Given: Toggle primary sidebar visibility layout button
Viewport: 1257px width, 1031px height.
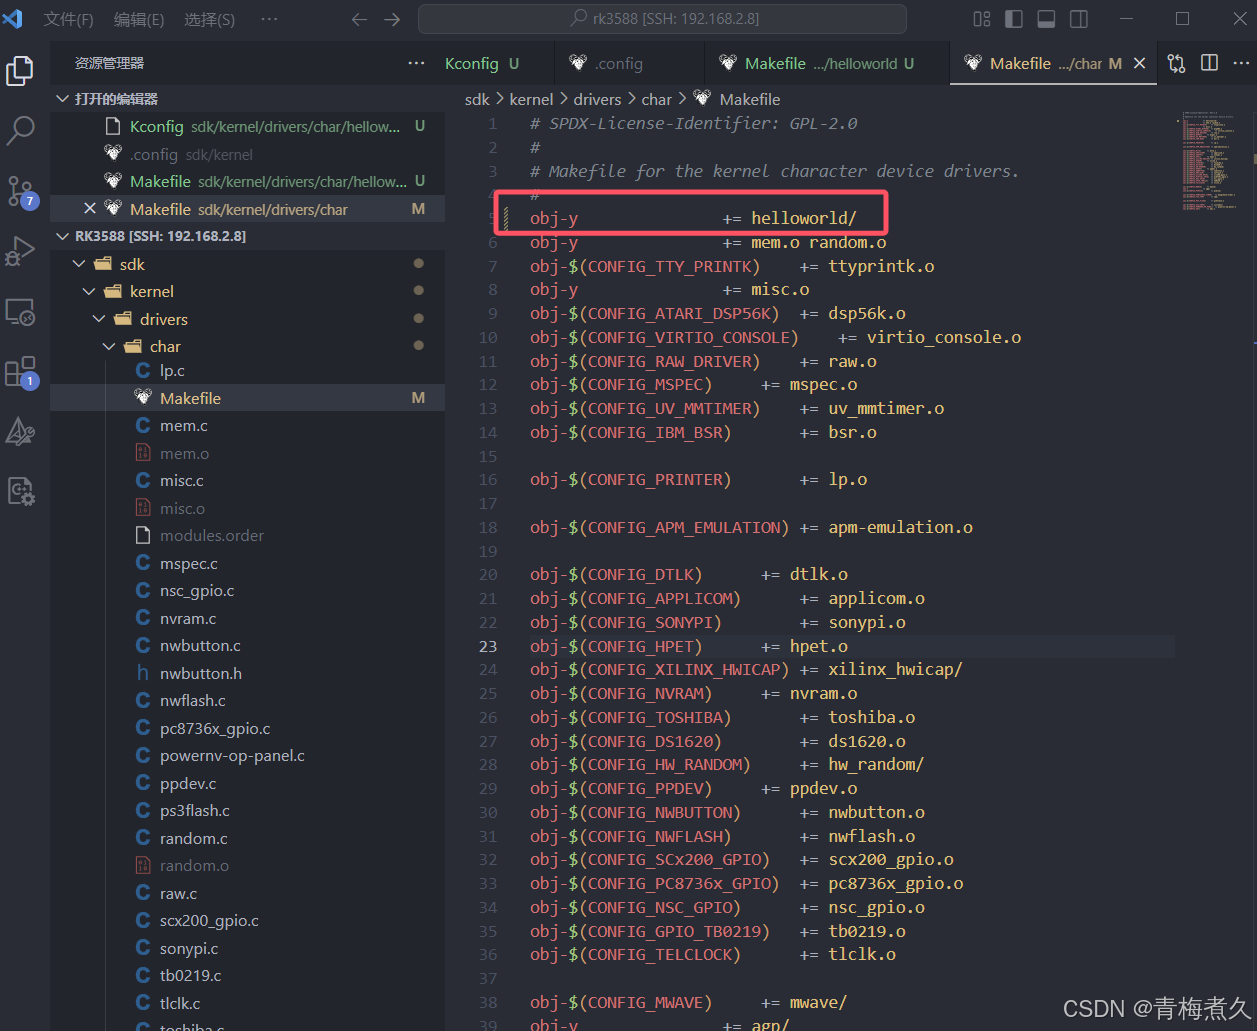Looking at the screenshot, I should coord(1014,19).
